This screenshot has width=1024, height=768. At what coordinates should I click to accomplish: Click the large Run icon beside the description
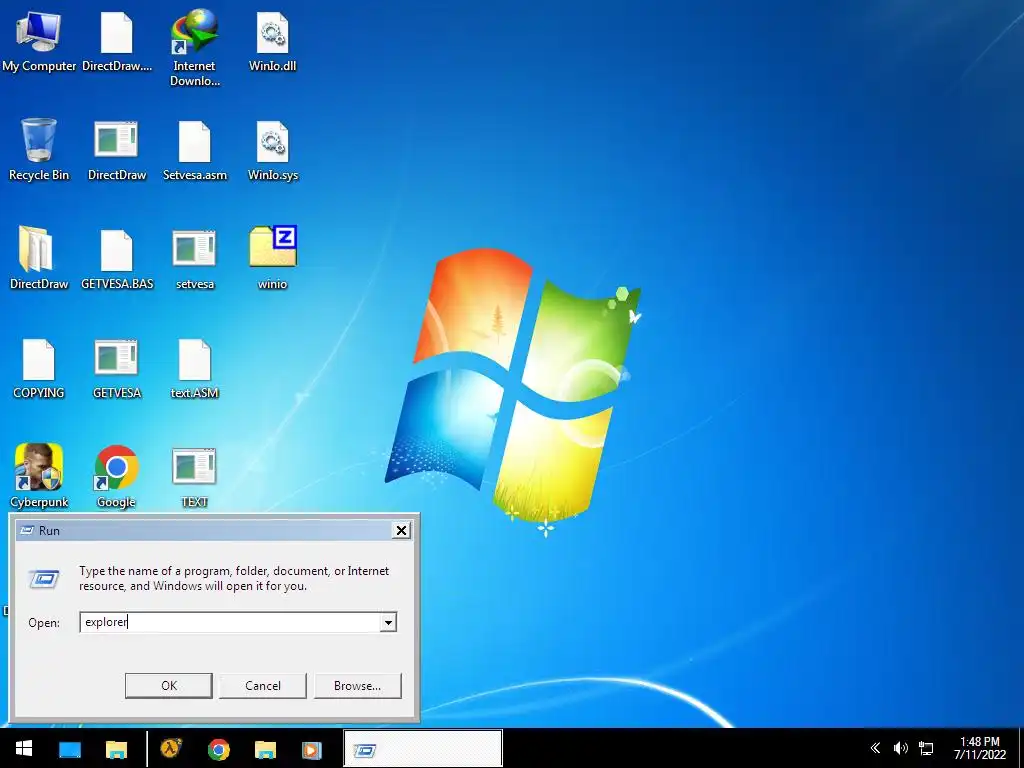tap(44, 578)
